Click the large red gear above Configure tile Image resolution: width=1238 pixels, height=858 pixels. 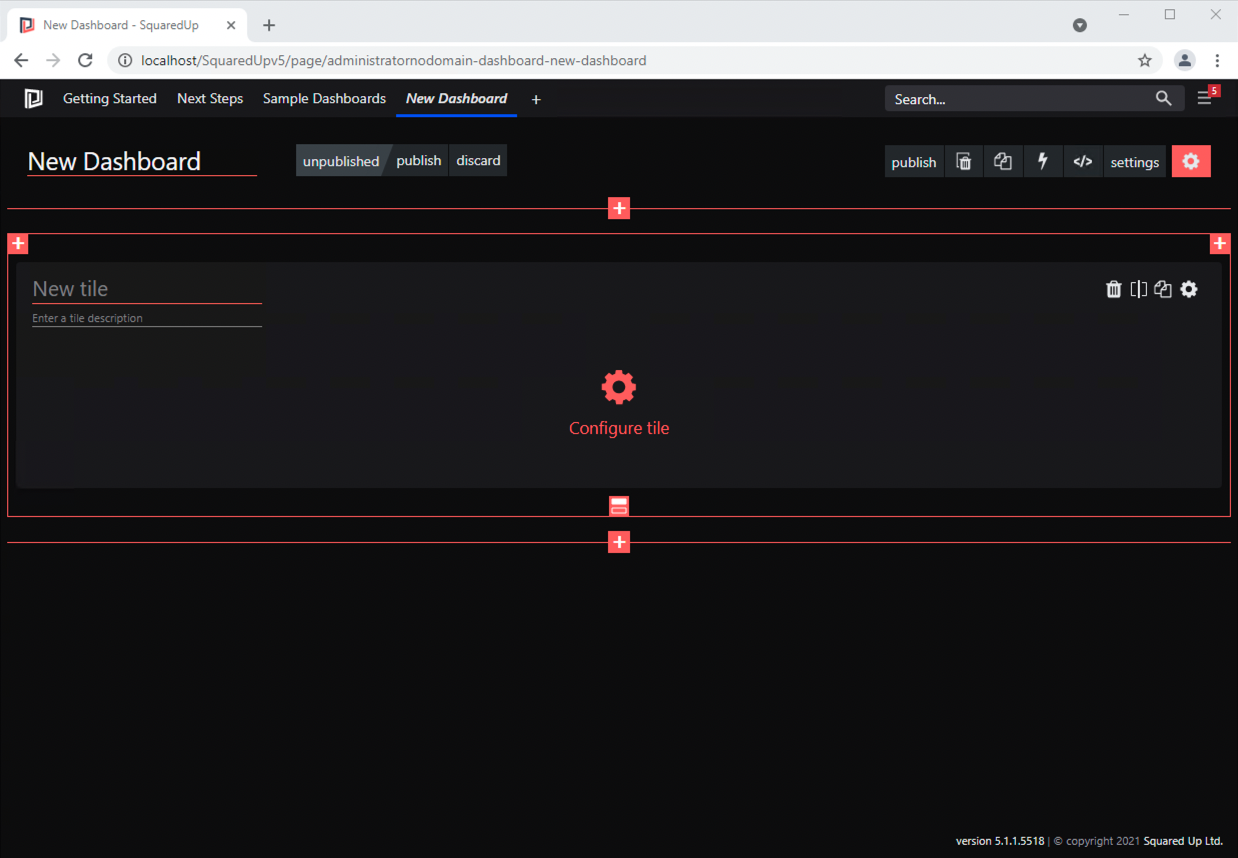[619, 387]
